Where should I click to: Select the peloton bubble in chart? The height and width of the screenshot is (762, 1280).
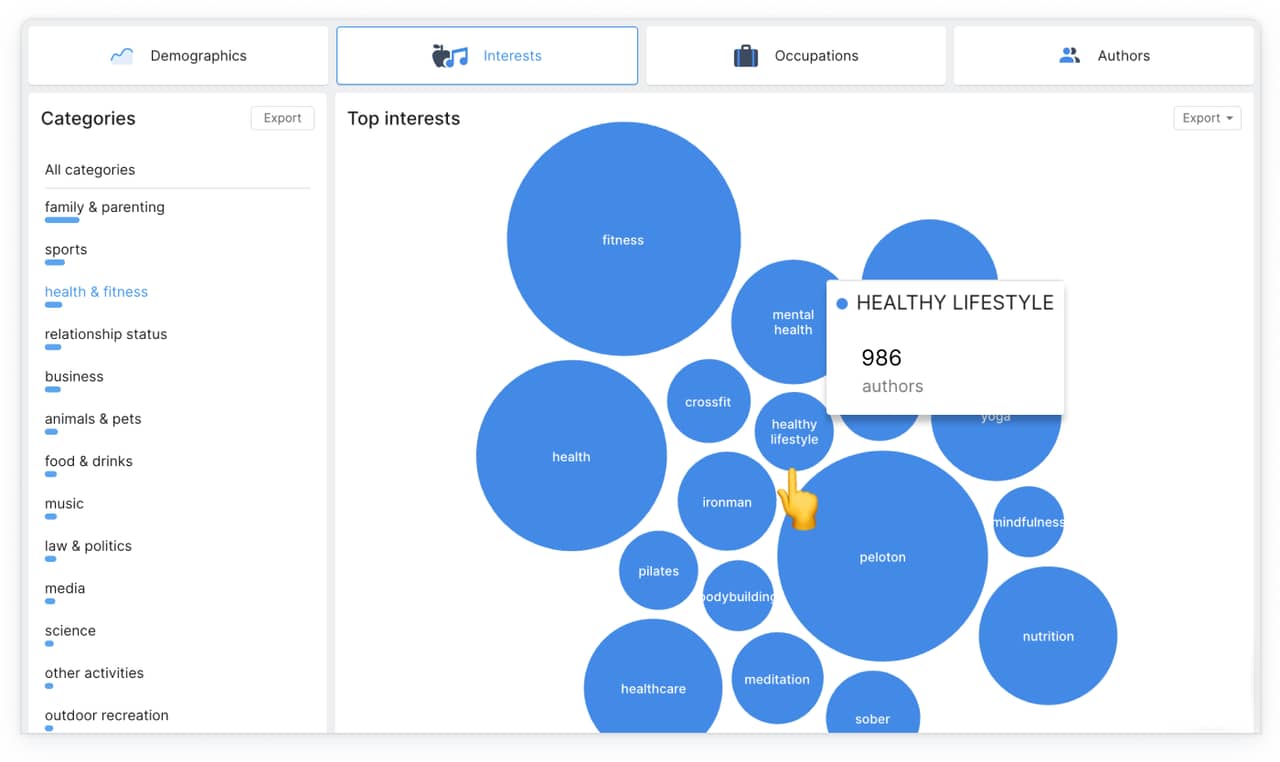(882, 556)
